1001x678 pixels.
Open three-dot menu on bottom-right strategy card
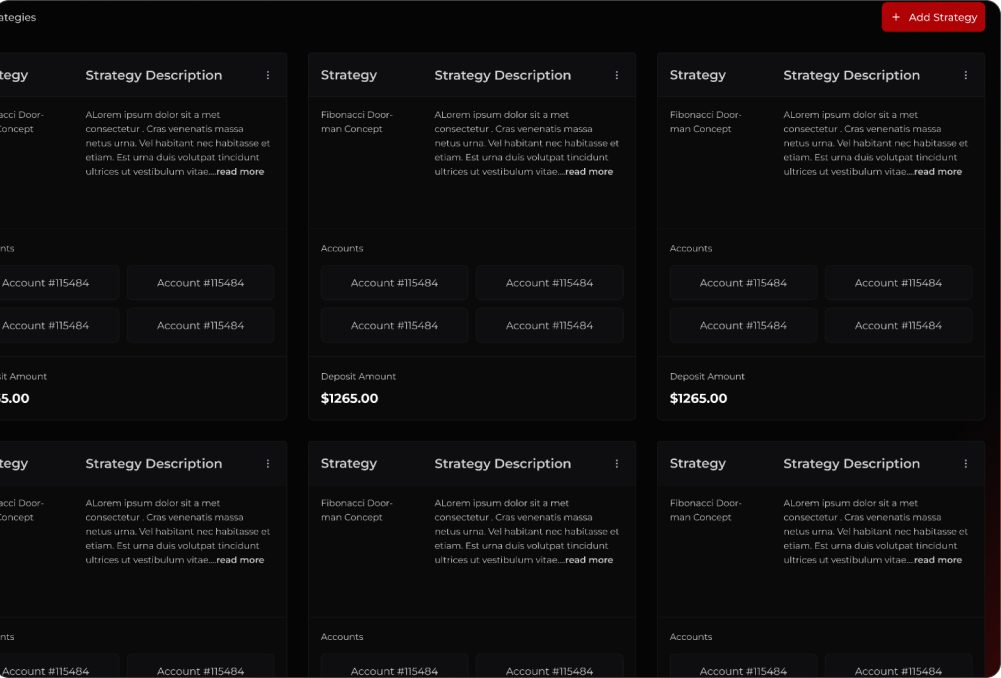(x=965, y=463)
